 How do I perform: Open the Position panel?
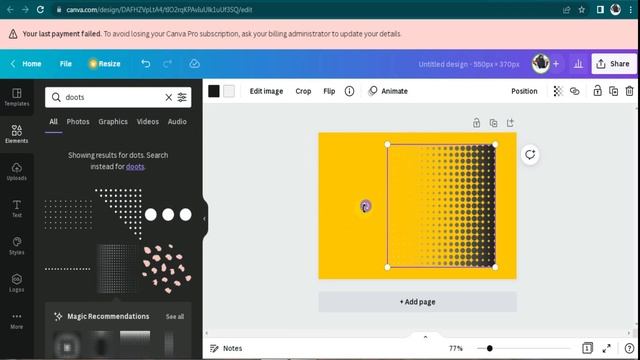click(x=524, y=91)
